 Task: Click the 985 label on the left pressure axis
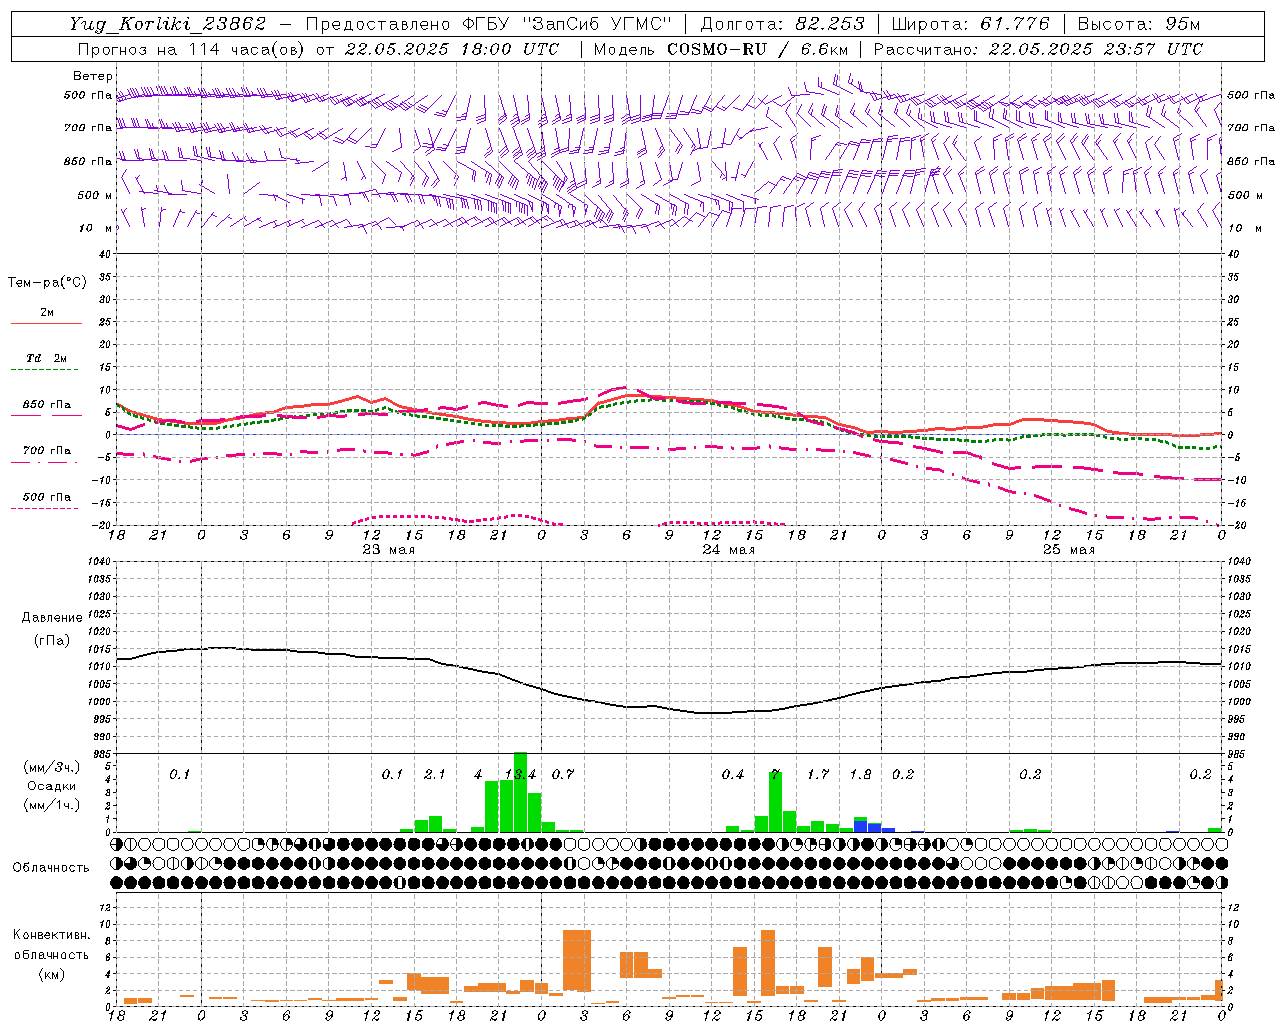102,754
